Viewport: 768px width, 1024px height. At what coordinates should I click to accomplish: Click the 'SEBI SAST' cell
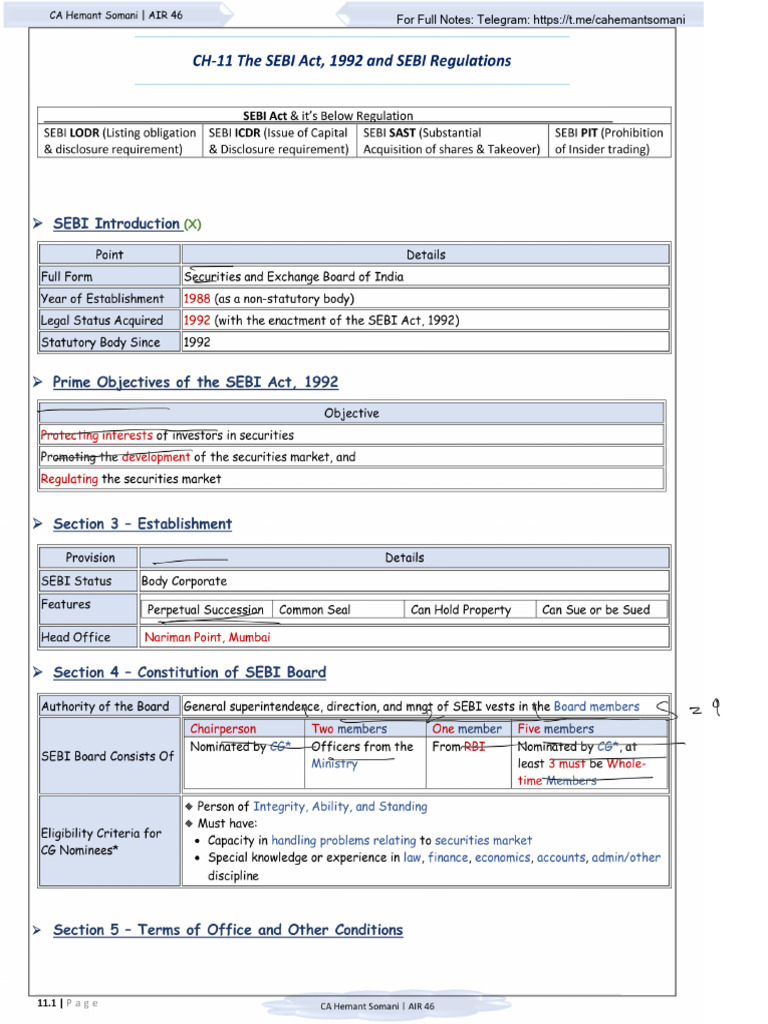[452, 141]
